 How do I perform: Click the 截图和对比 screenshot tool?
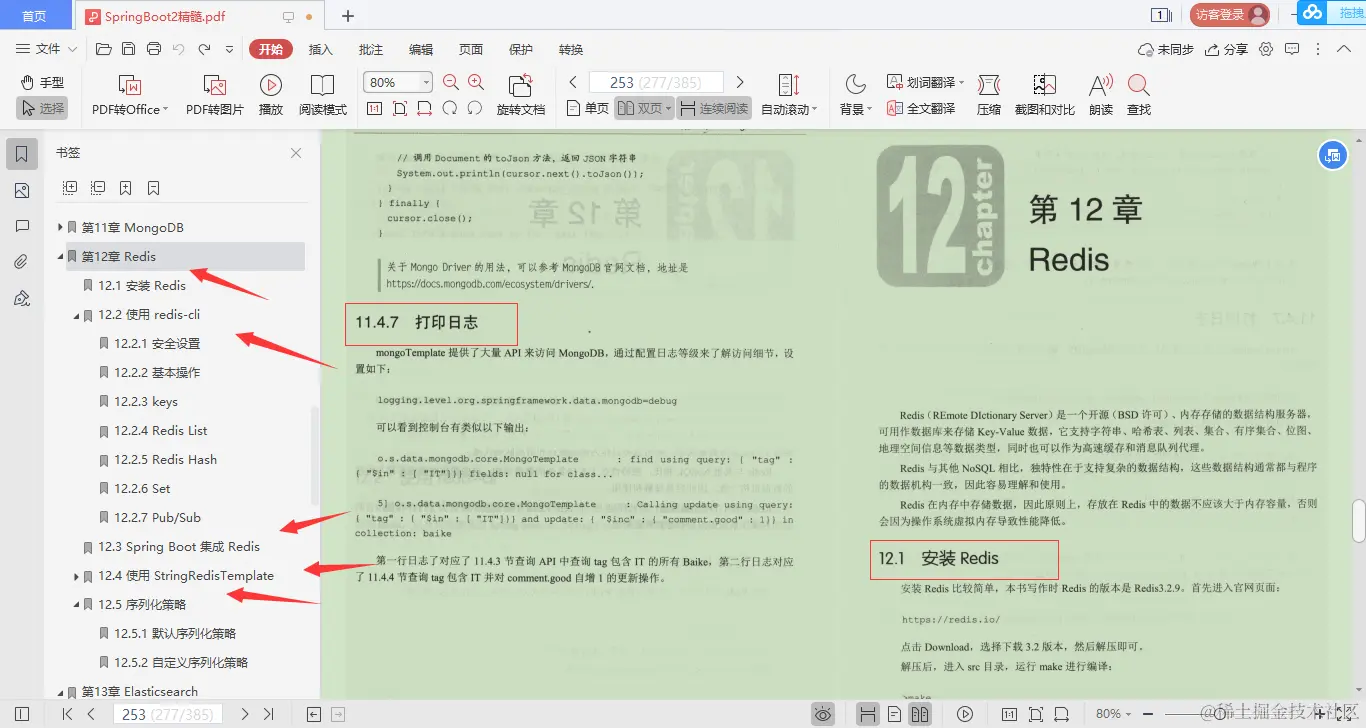pyautogui.click(x=1043, y=92)
